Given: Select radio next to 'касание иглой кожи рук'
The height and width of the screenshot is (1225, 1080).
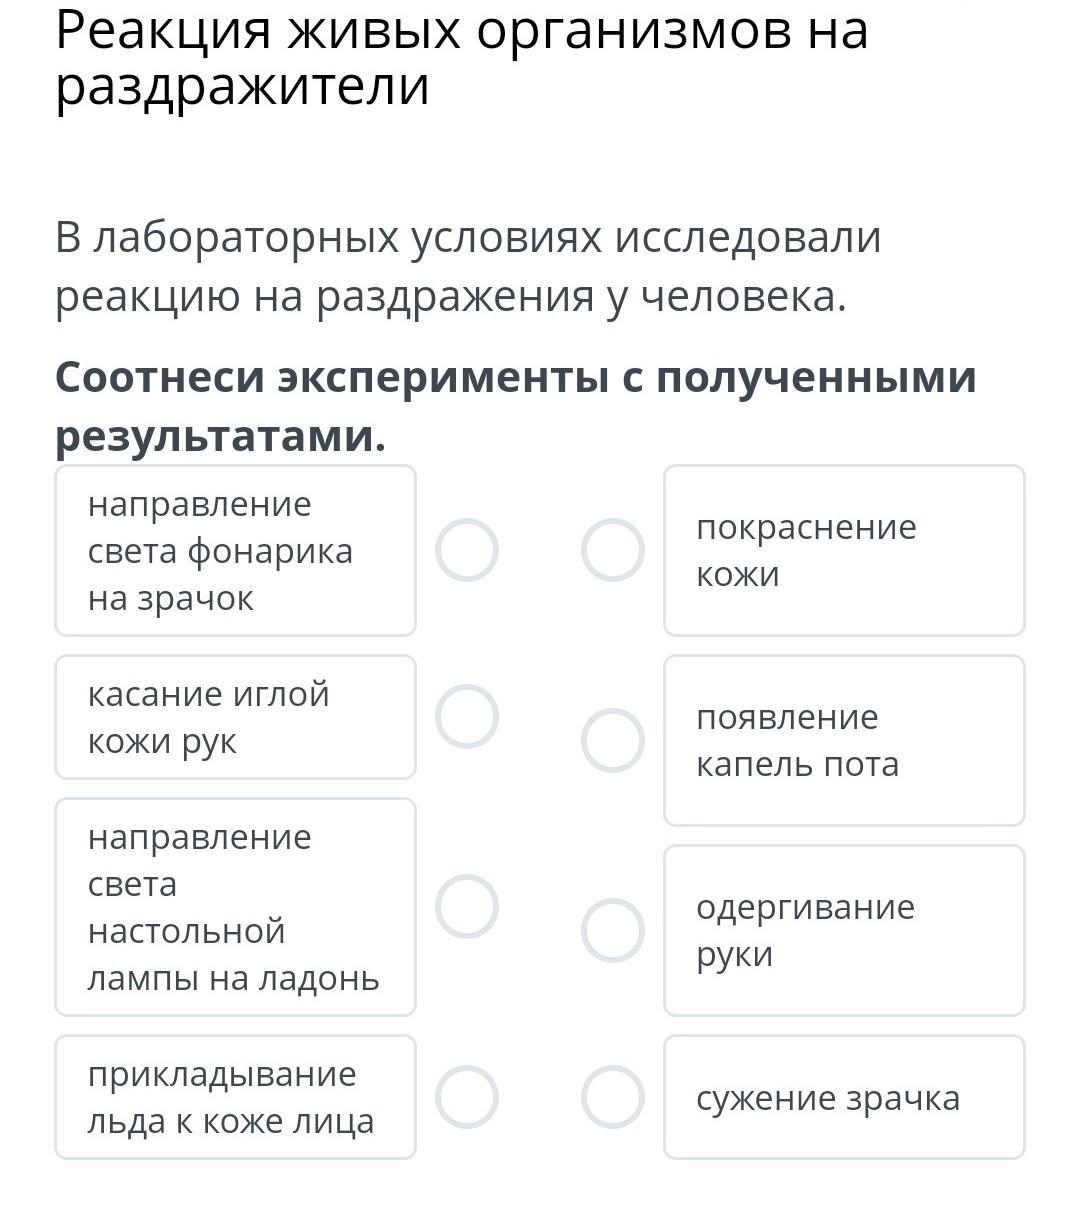Looking at the screenshot, I should coord(467,717).
